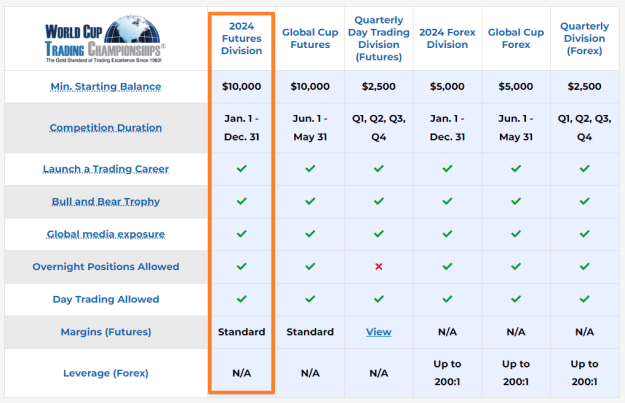Click the View margins link

379,332
